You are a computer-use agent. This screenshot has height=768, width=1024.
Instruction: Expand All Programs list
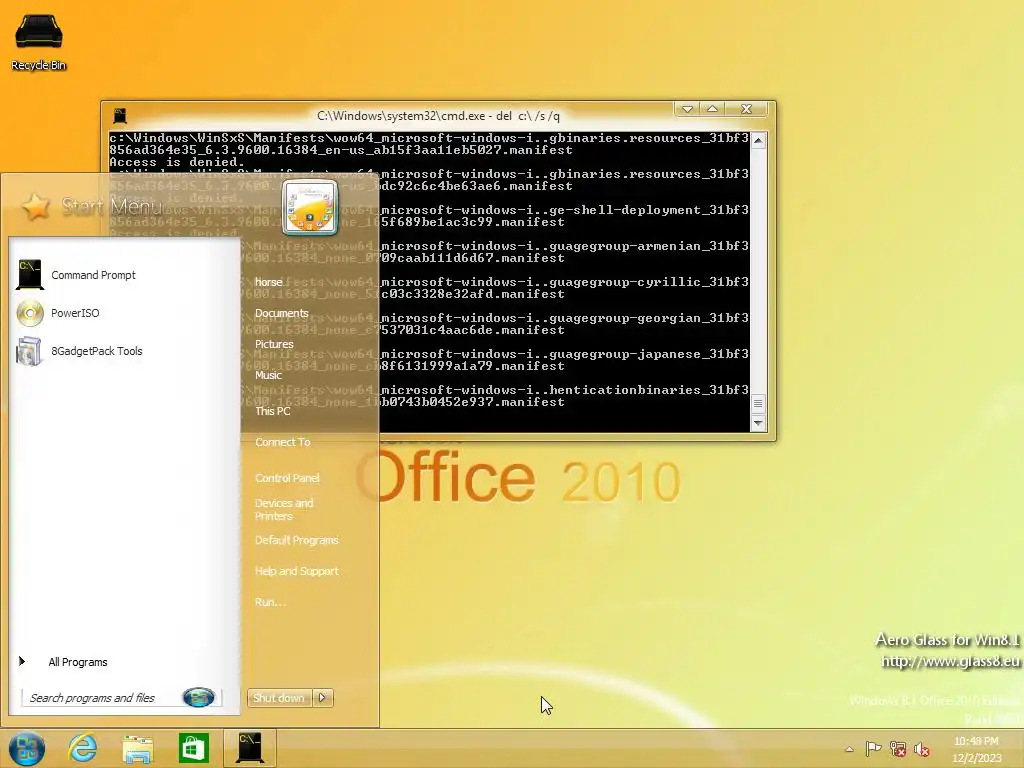coord(78,662)
